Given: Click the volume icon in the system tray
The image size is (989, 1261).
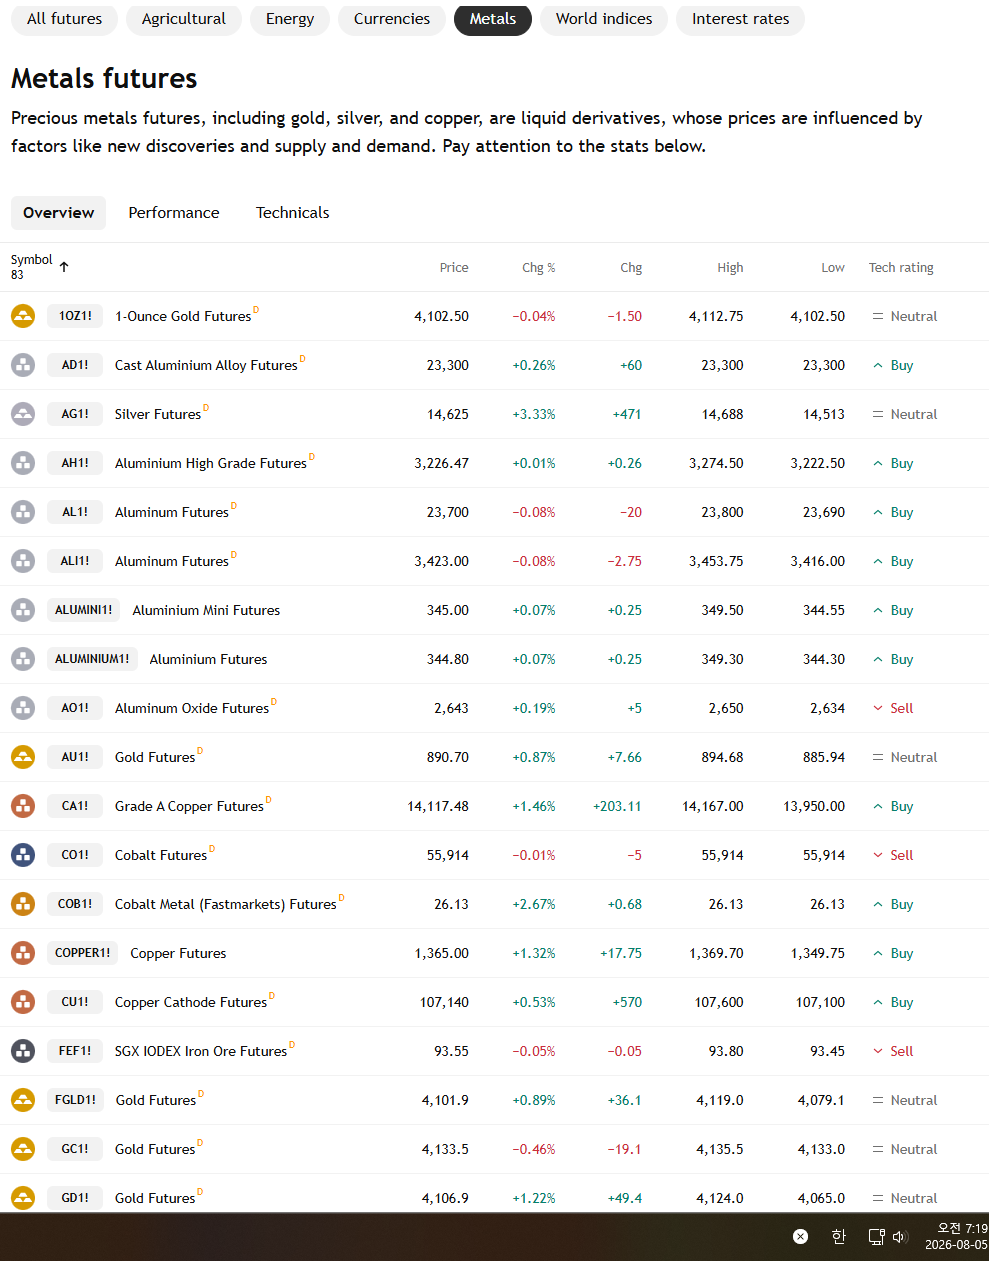Looking at the screenshot, I should (x=899, y=1237).
